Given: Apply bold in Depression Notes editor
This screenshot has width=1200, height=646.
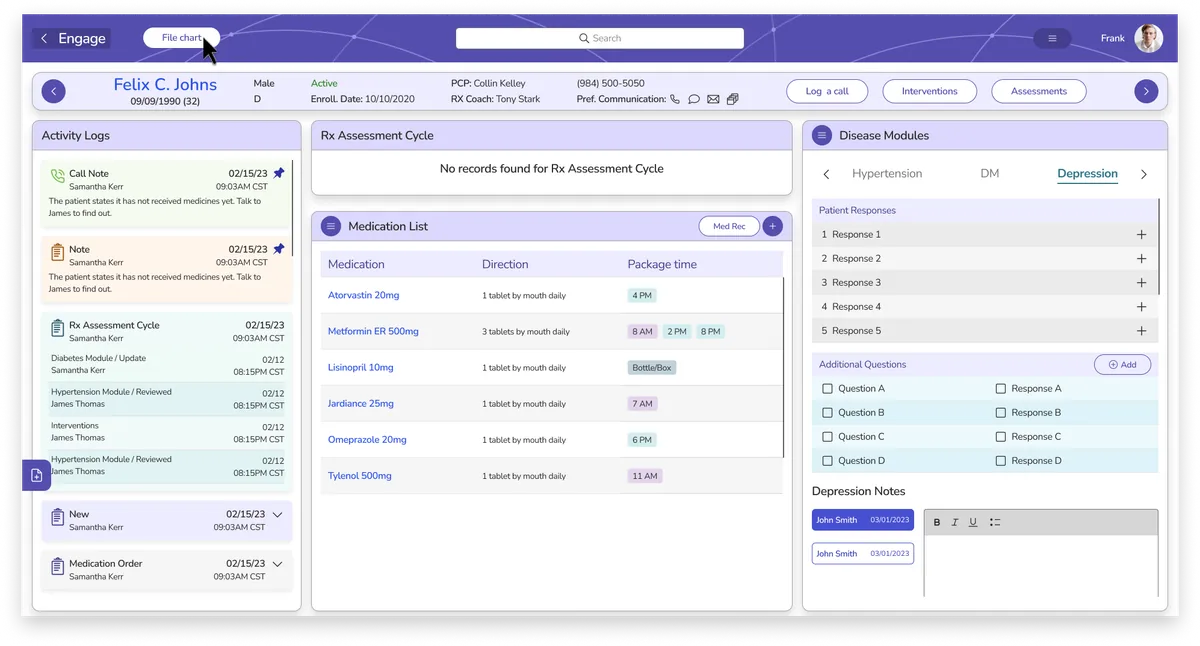Looking at the screenshot, I should 937,522.
